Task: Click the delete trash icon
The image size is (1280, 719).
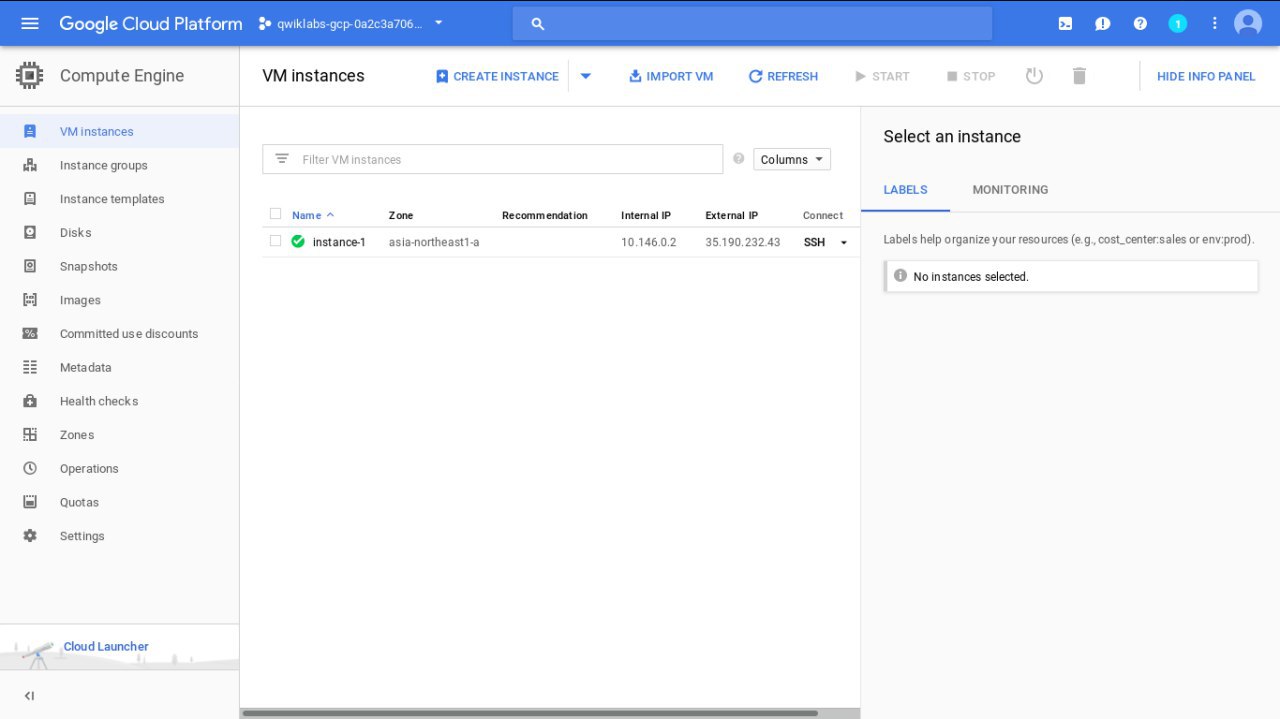Action: 1079,76
